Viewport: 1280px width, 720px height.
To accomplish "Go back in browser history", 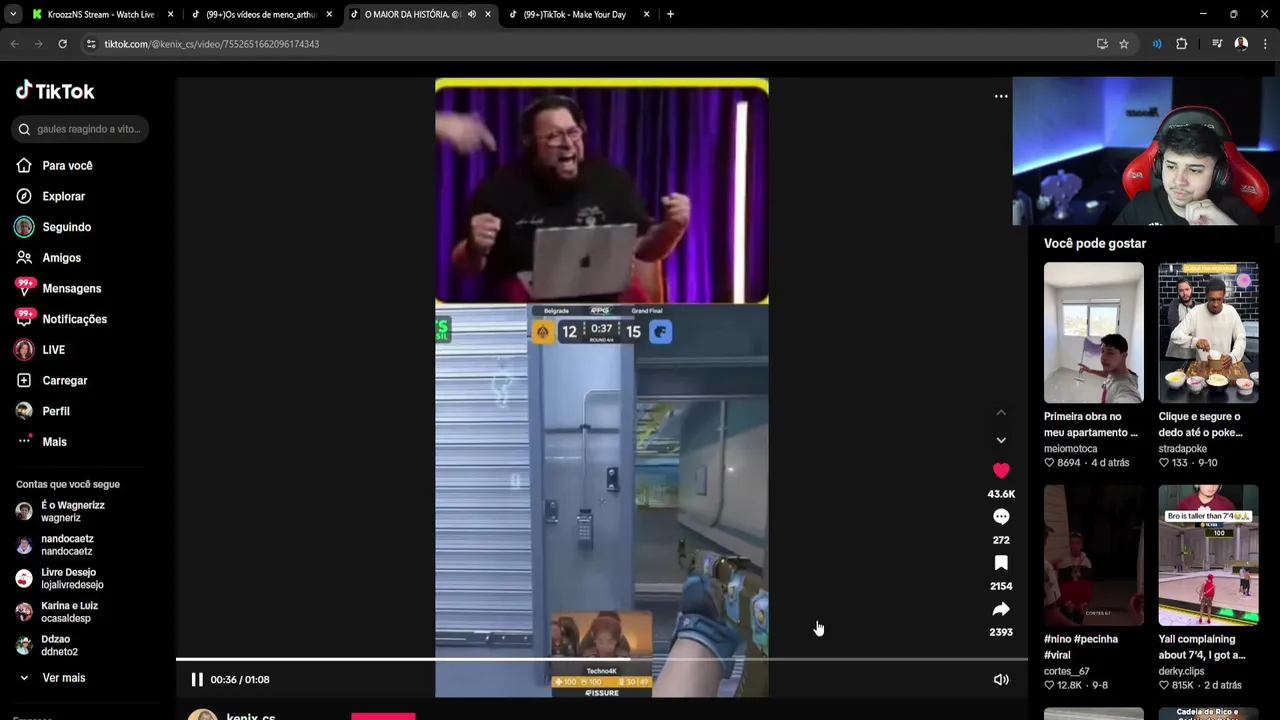I will point(14,44).
